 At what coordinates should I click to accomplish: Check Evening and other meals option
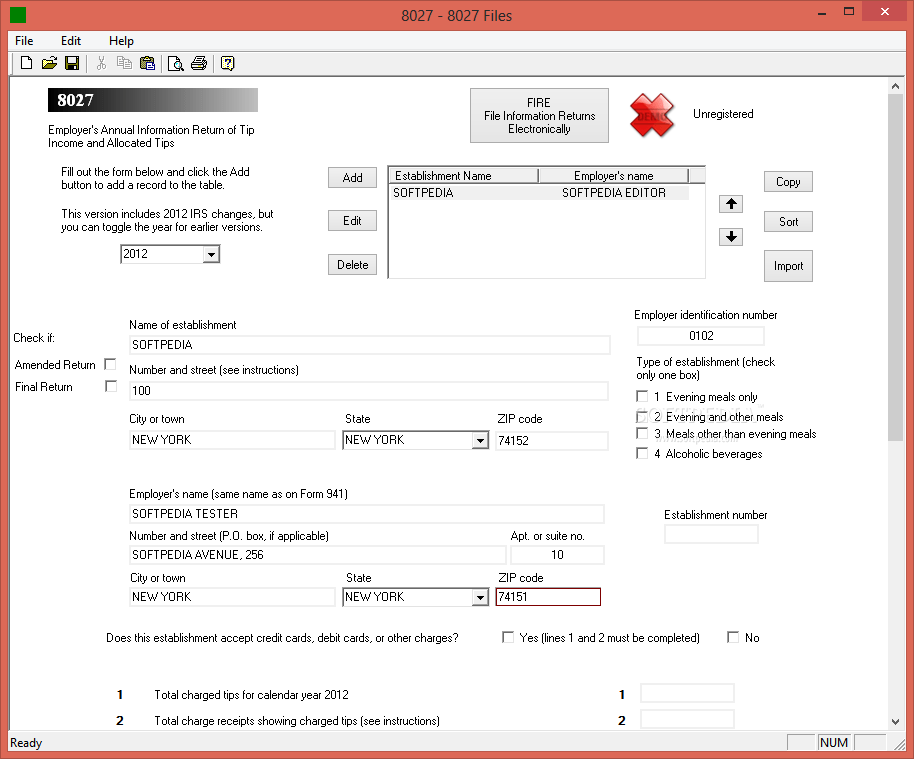[642, 416]
